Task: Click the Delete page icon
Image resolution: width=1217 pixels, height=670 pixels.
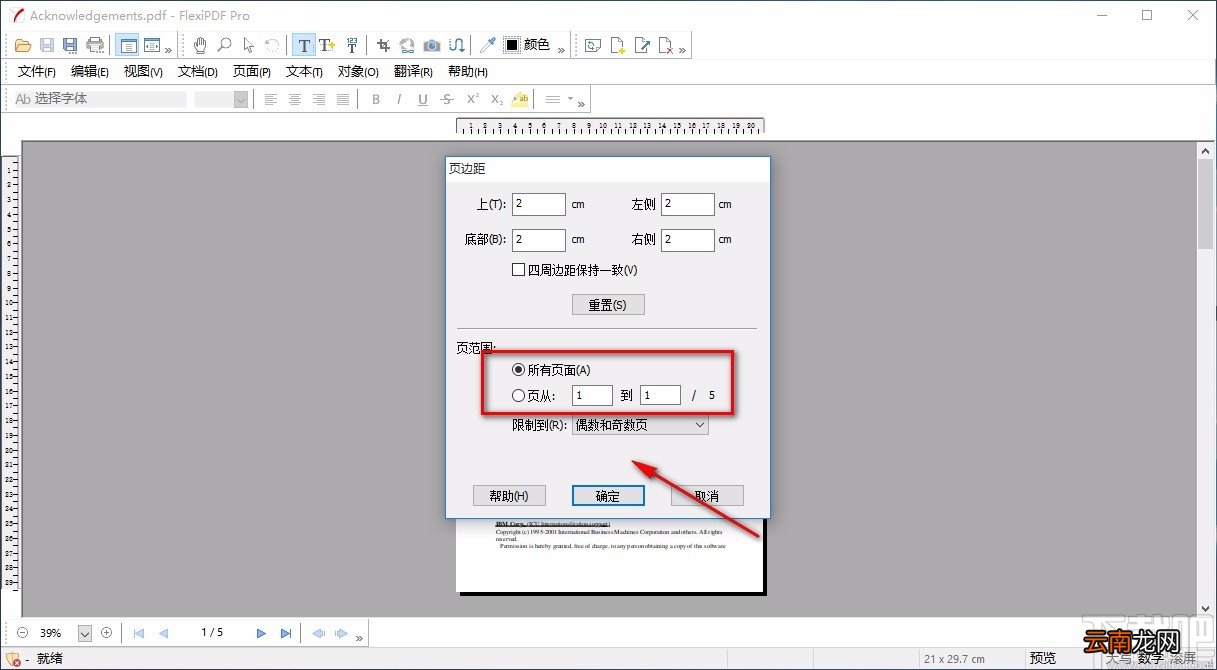Action: point(666,45)
